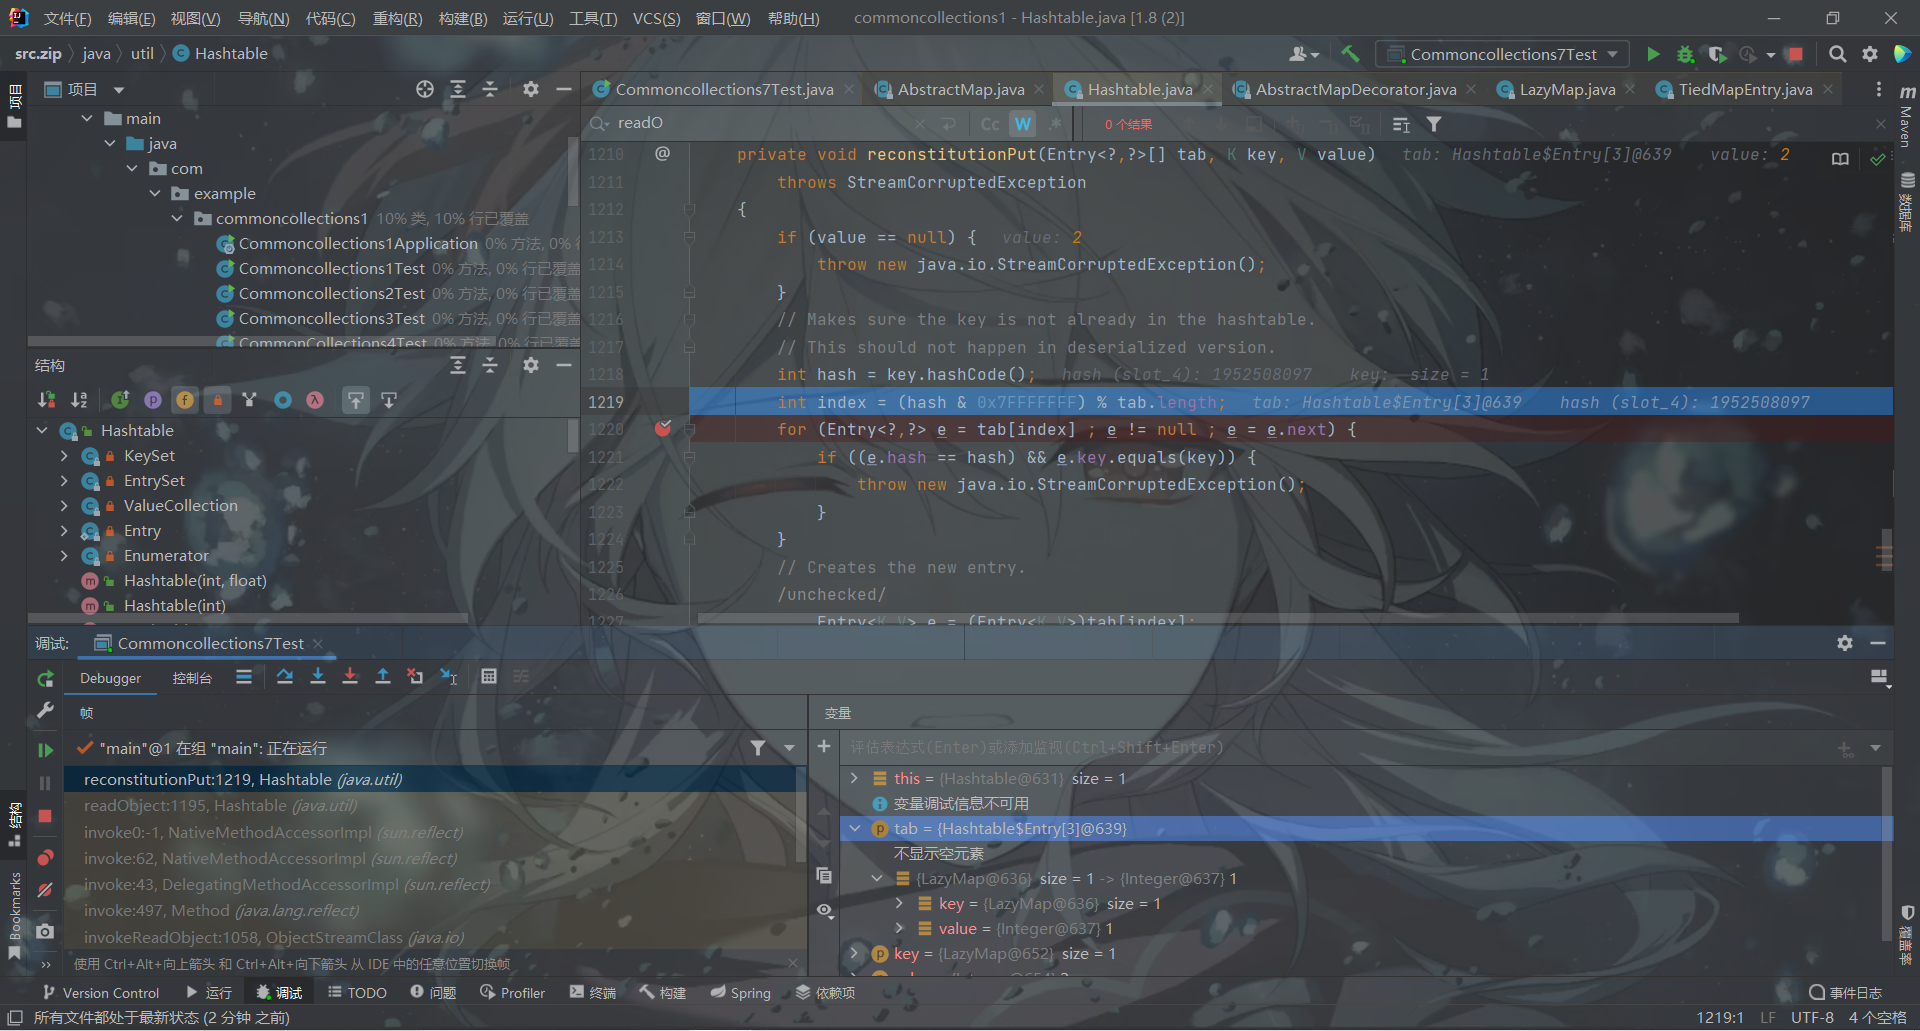Open the Spring tool window
This screenshot has height=1031, width=1920.
click(740, 993)
